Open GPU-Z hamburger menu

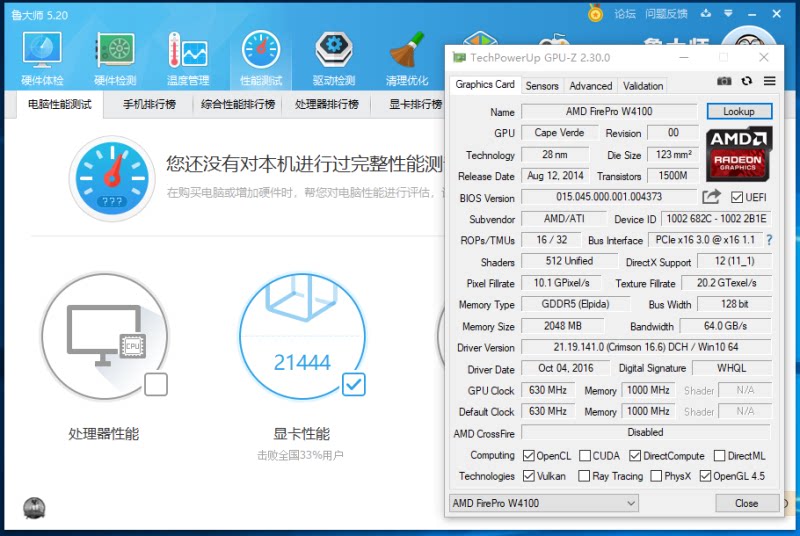[770, 81]
